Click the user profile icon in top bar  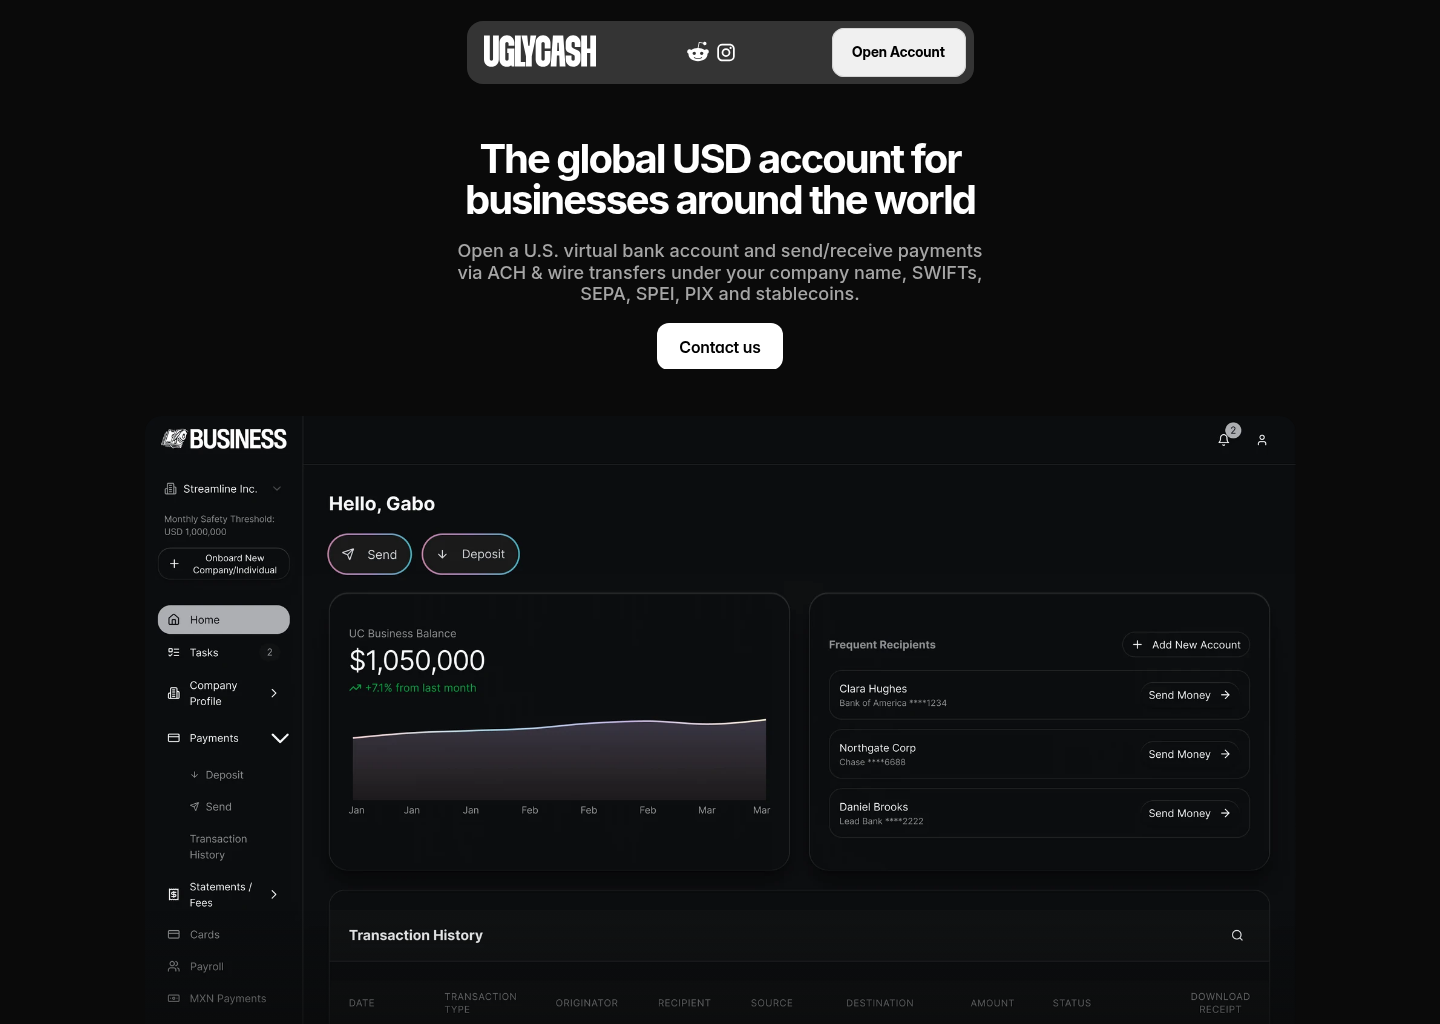pyautogui.click(x=1261, y=440)
